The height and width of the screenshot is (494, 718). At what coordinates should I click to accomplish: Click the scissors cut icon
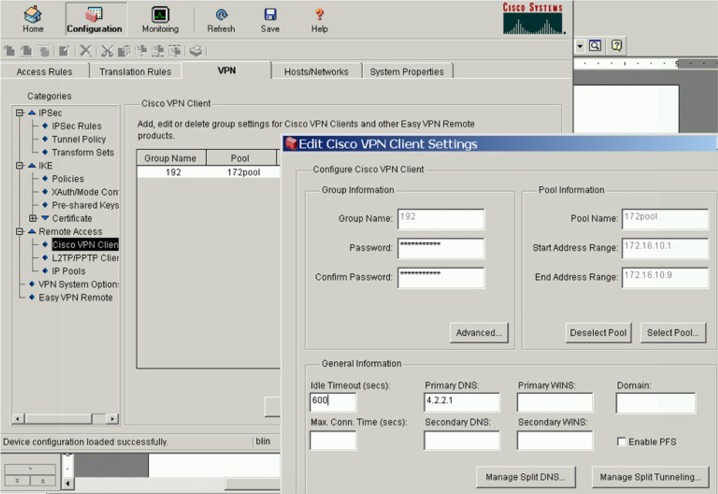[107, 51]
